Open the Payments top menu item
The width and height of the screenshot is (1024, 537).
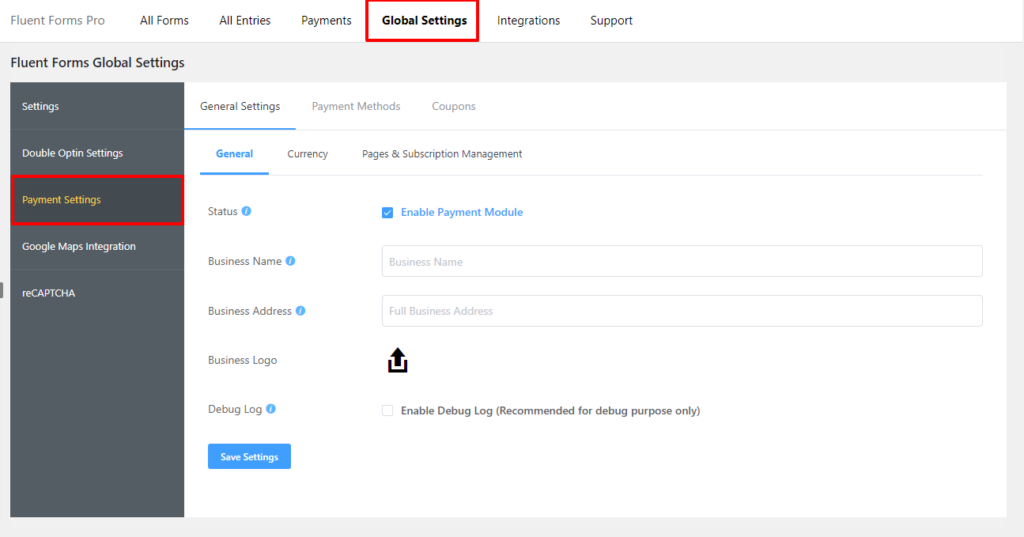pyautogui.click(x=326, y=20)
